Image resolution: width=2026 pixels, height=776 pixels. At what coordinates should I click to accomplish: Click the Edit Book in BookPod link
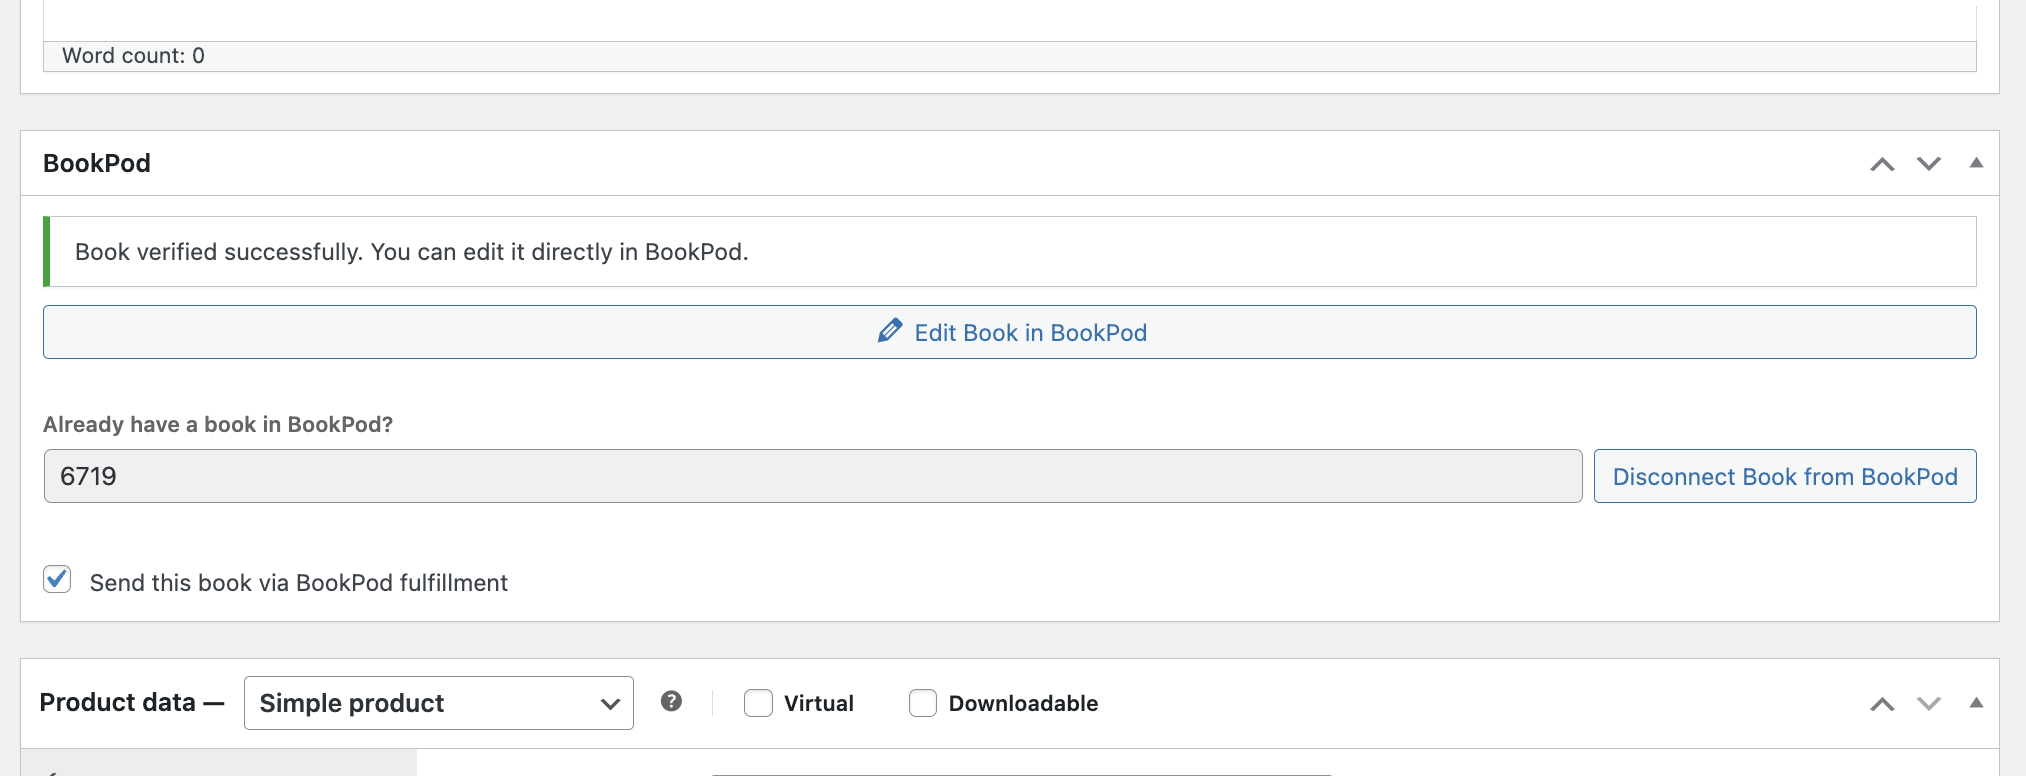click(x=1030, y=332)
